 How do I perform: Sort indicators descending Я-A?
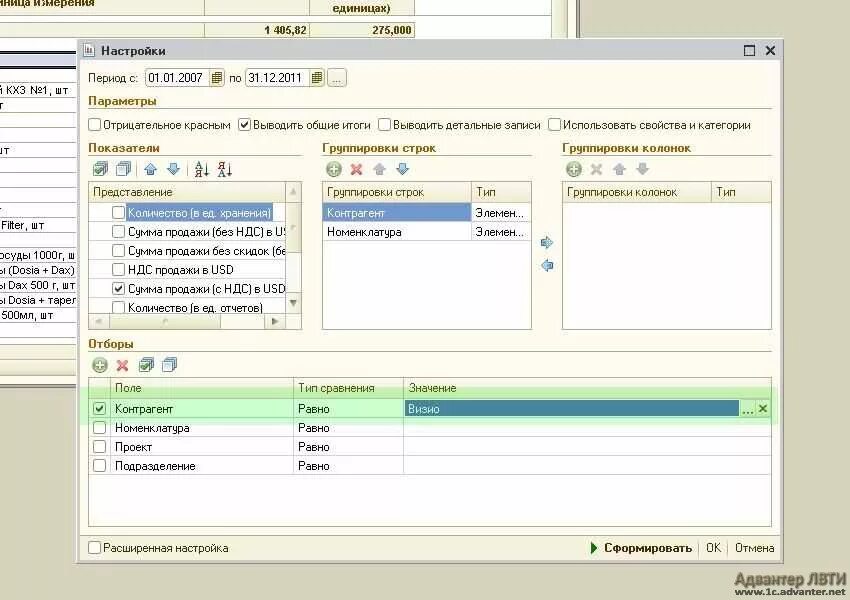tap(224, 169)
